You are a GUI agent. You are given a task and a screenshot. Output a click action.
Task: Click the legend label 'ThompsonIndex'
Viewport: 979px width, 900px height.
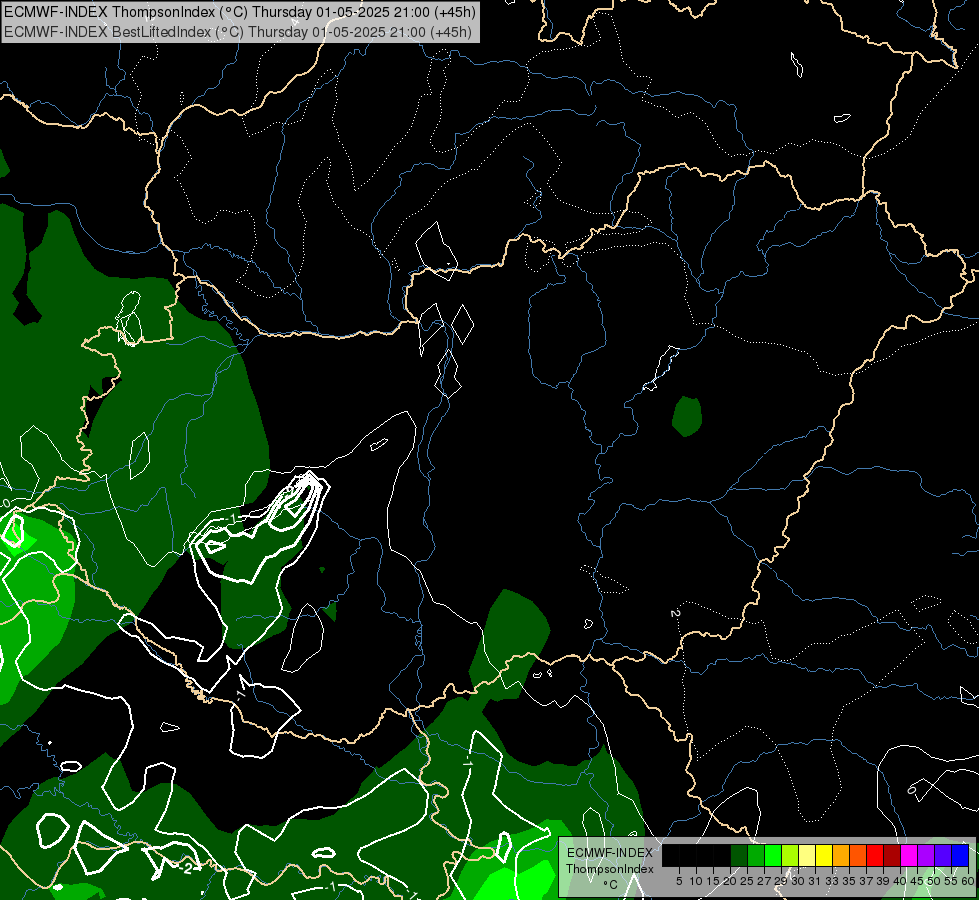coord(609,869)
